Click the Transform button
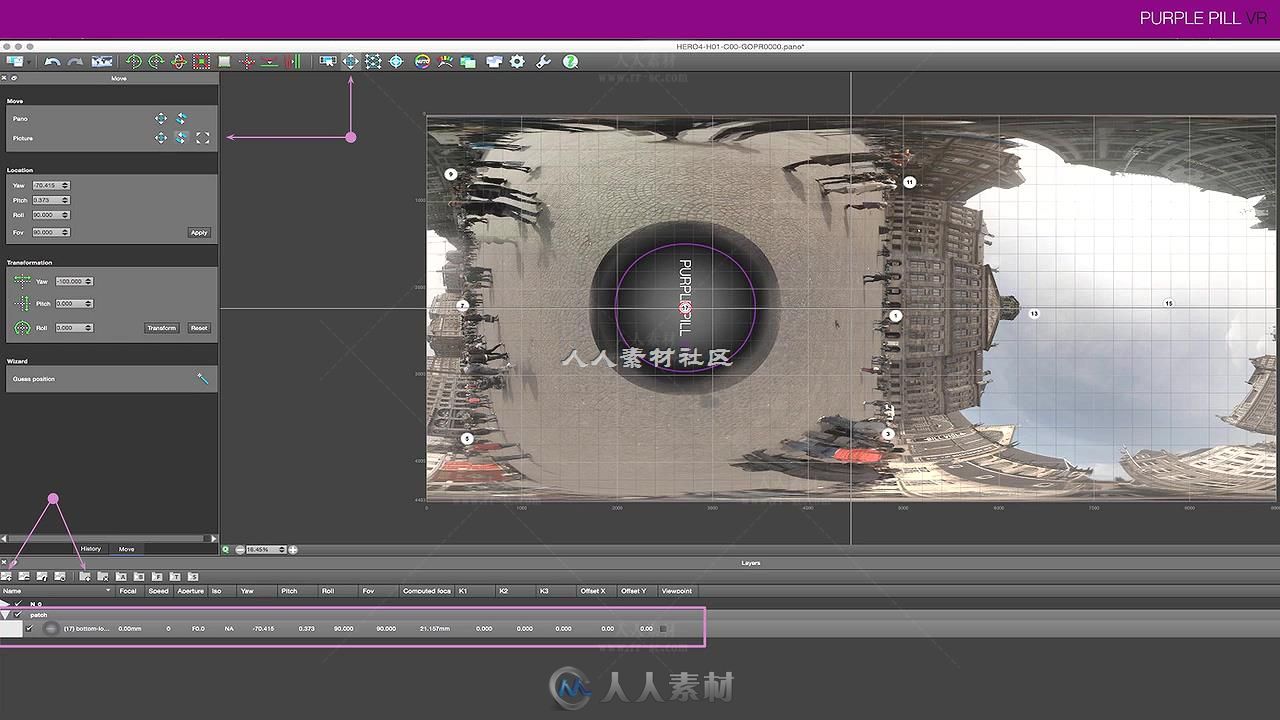The width and height of the screenshot is (1280, 720). [x=161, y=328]
